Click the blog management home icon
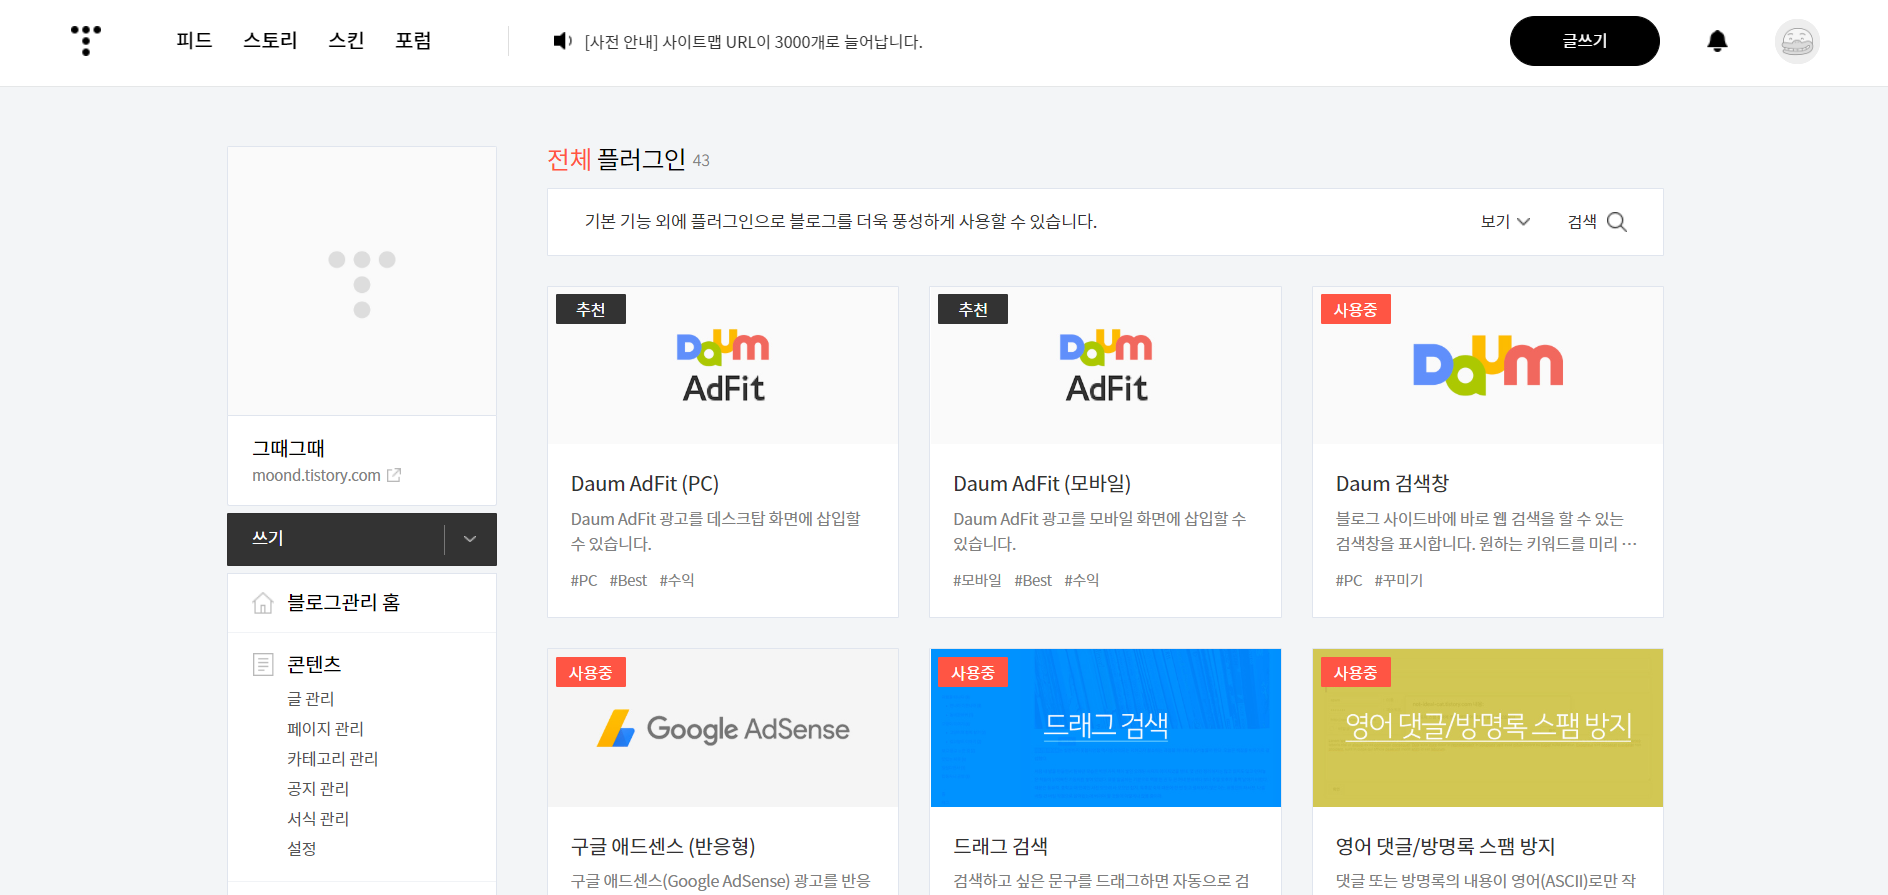1888x895 pixels. 263,603
